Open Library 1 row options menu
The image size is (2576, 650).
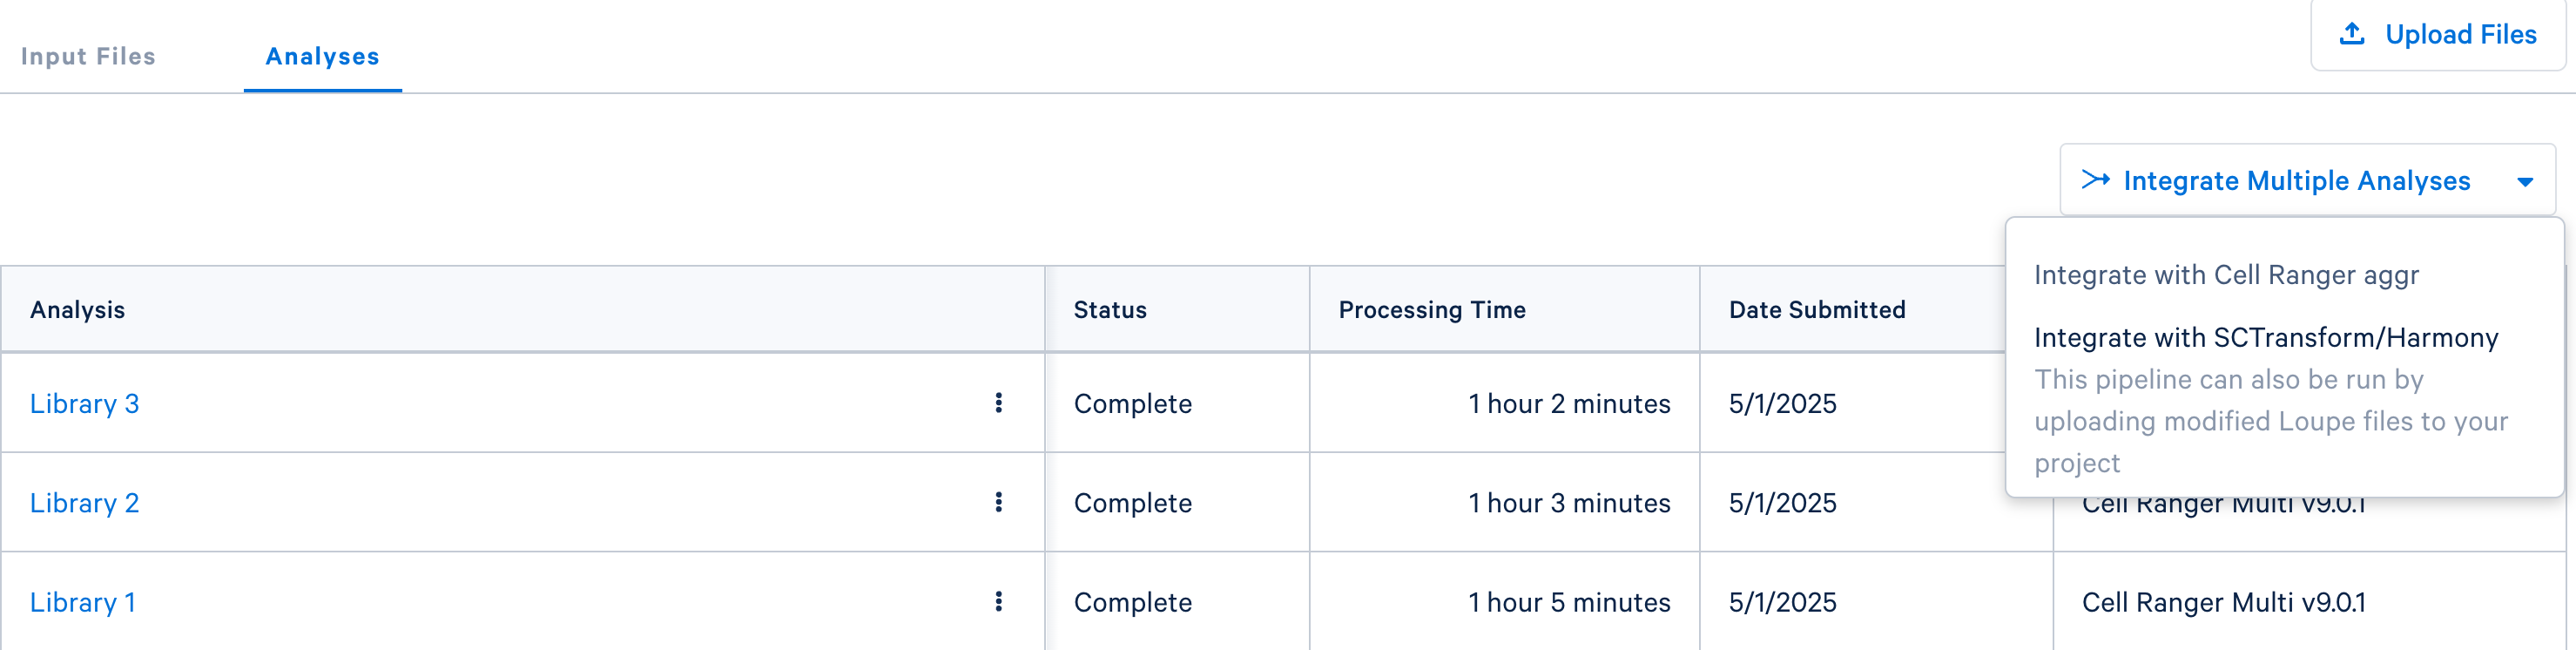pyautogui.click(x=998, y=601)
